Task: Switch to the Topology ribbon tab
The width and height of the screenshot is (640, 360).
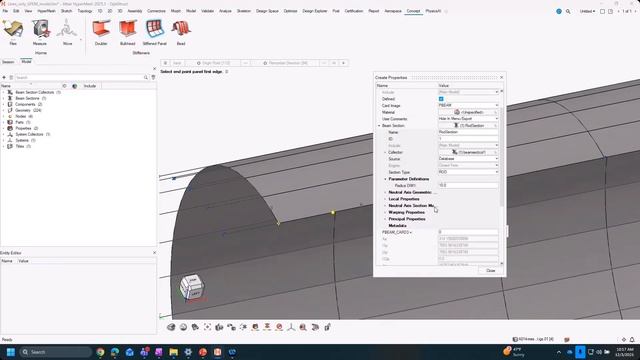Action: [84, 11]
